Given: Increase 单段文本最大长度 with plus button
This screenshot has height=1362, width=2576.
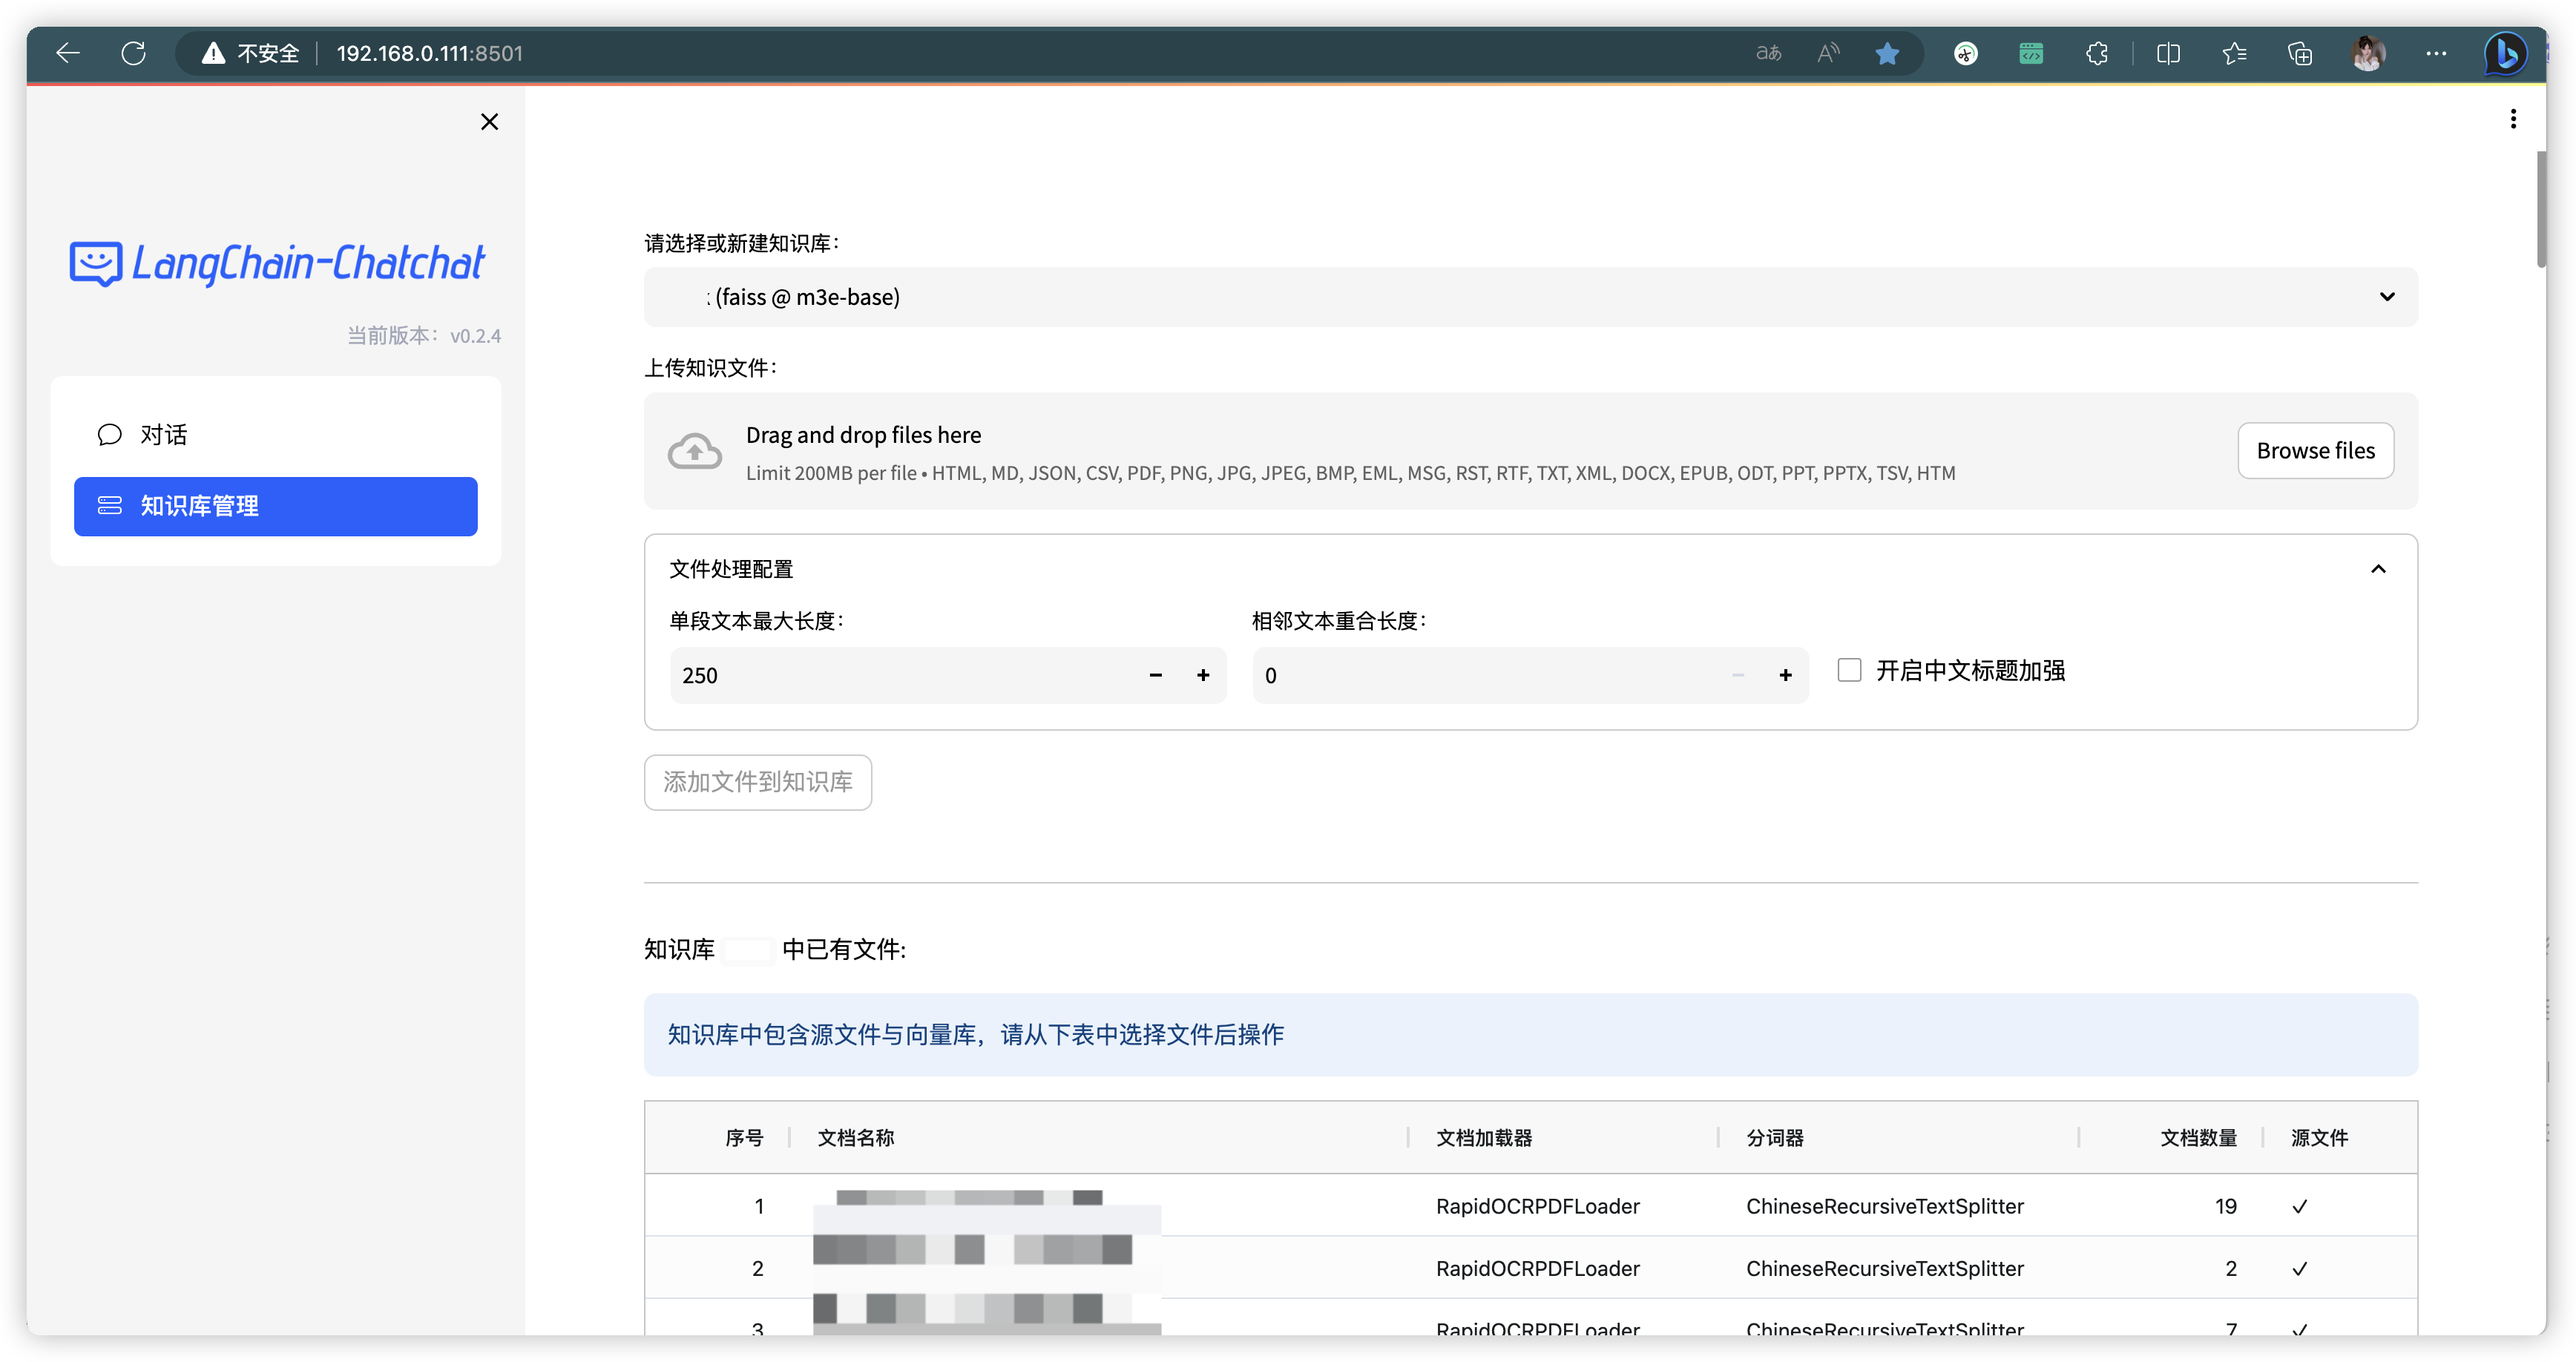Looking at the screenshot, I should [x=1203, y=675].
